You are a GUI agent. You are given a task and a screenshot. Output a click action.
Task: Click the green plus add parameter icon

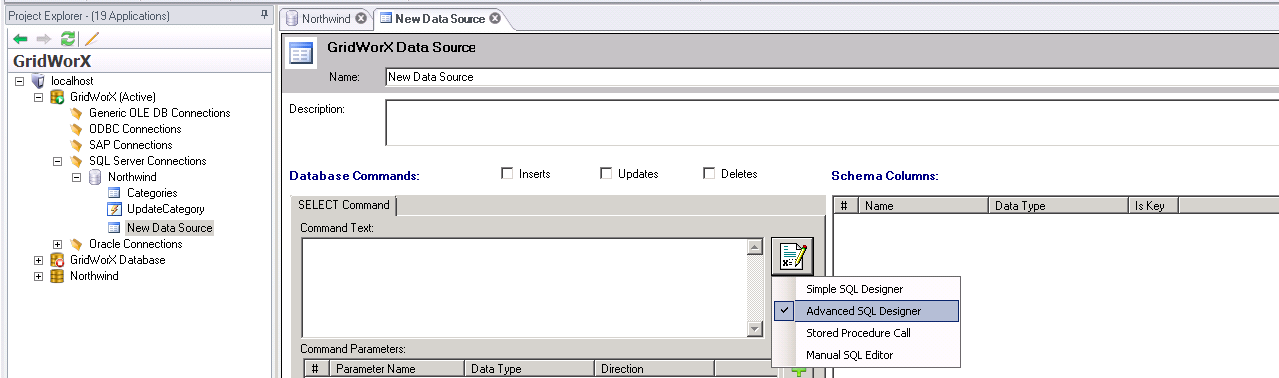tap(799, 372)
